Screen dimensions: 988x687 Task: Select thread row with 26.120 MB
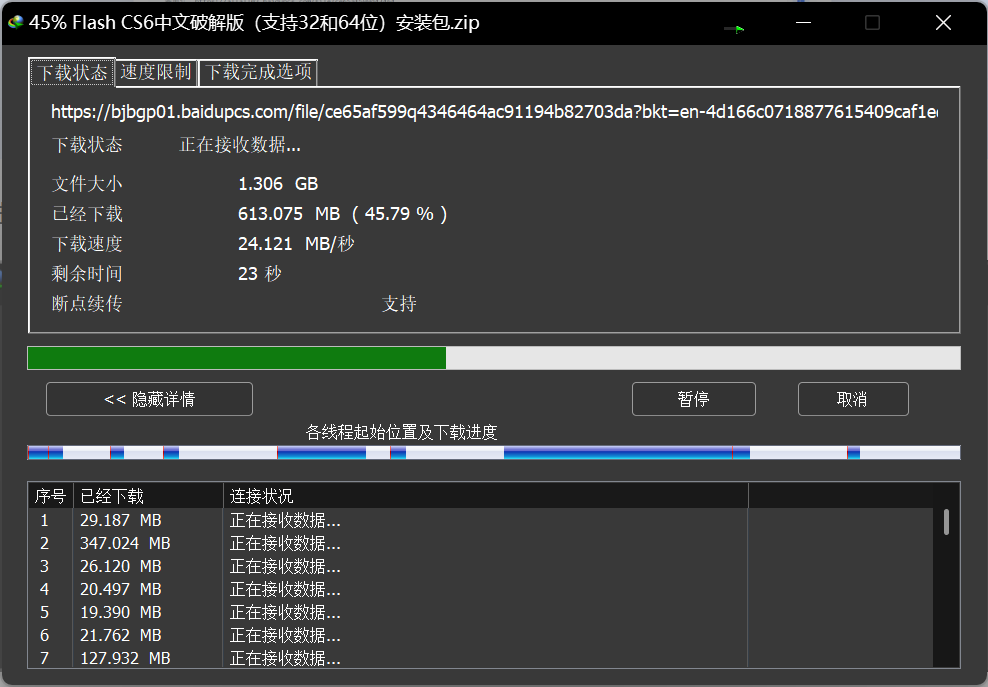click(x=481, y=567)
